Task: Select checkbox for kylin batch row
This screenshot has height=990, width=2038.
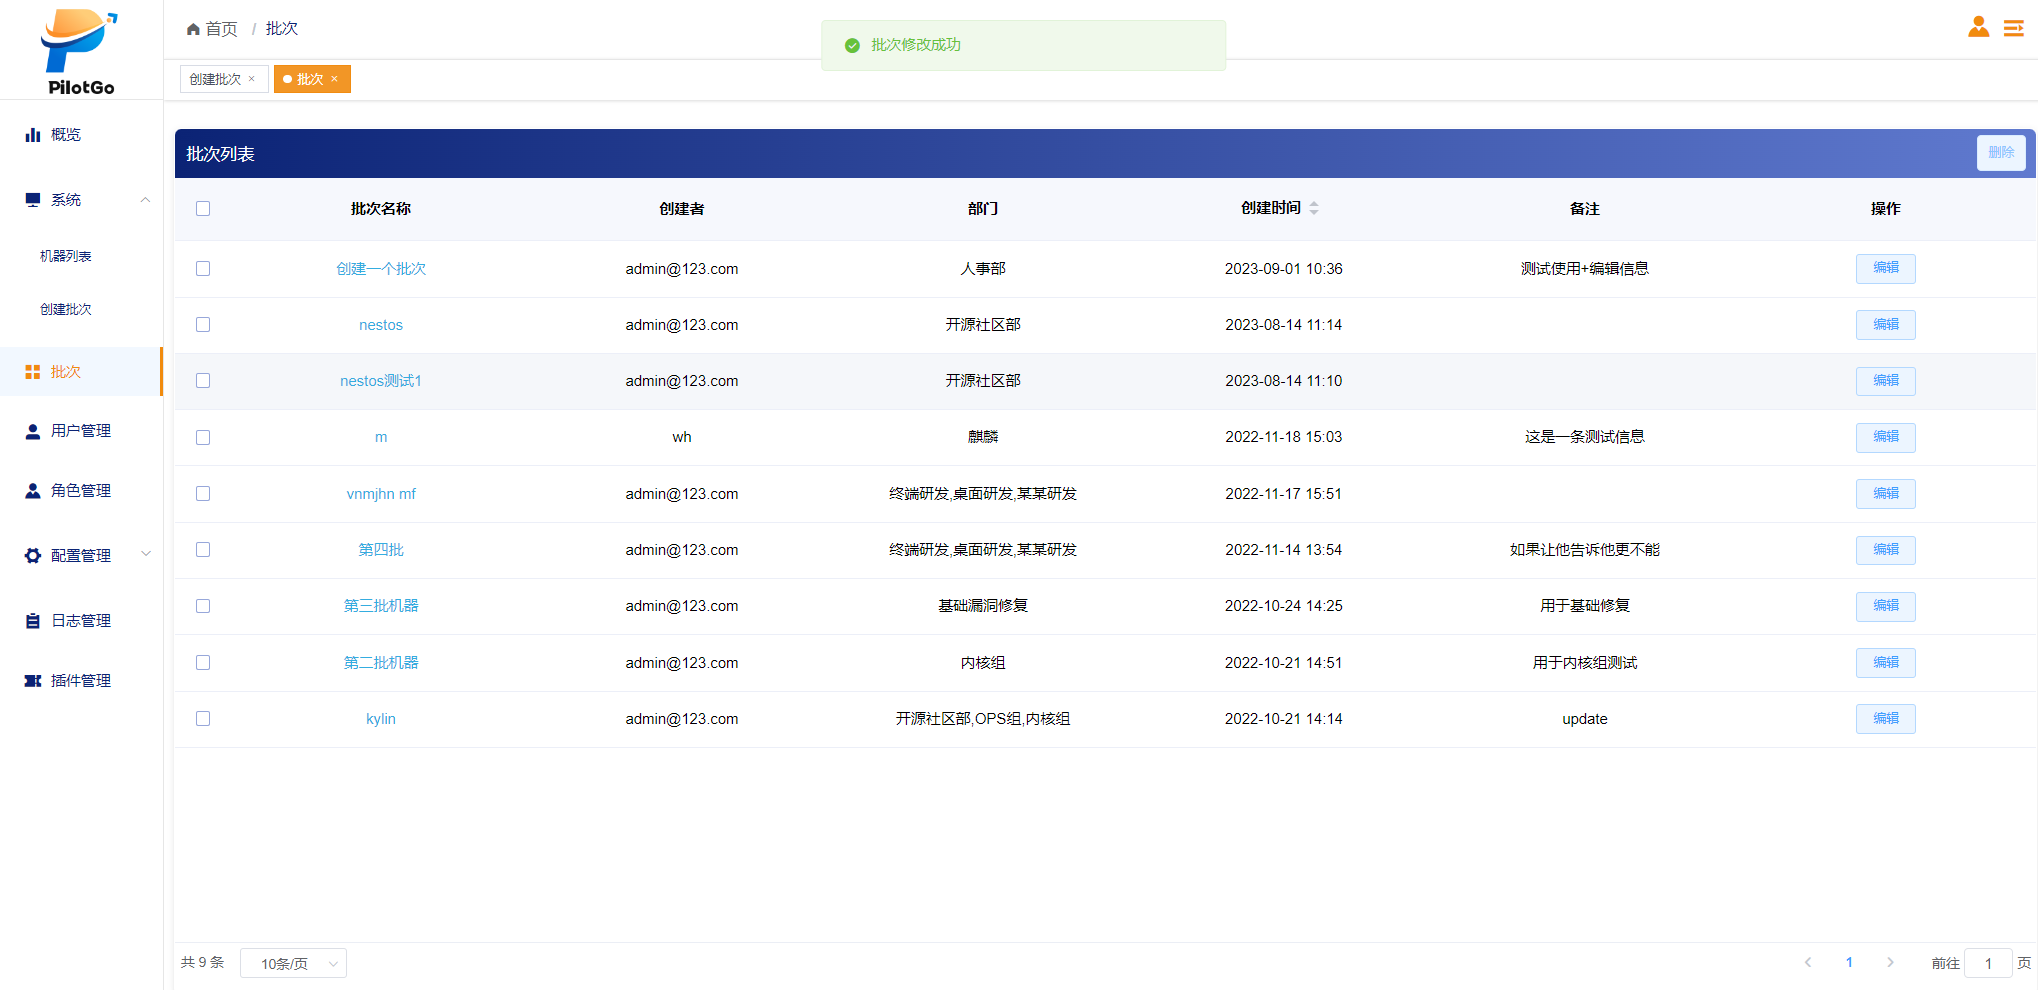Action: pyautogui.click(x=203, y=719)
